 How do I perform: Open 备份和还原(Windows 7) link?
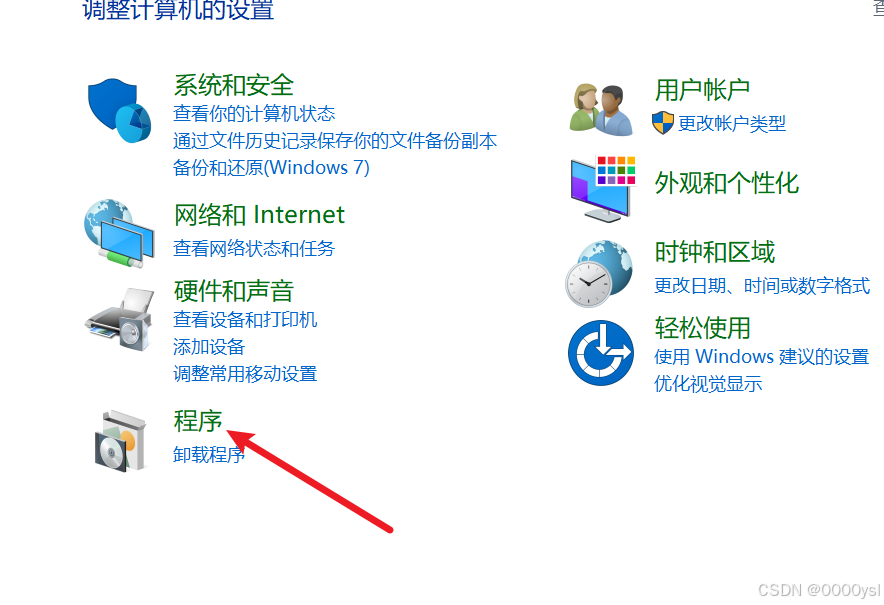[x=271, y=167]
